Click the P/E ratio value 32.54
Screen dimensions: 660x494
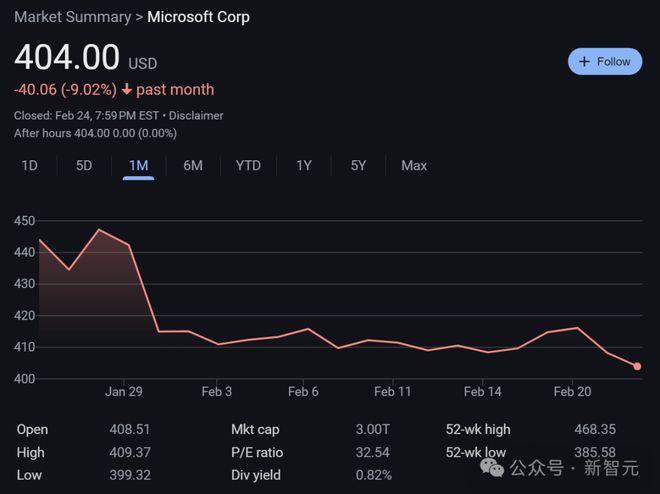373,452
